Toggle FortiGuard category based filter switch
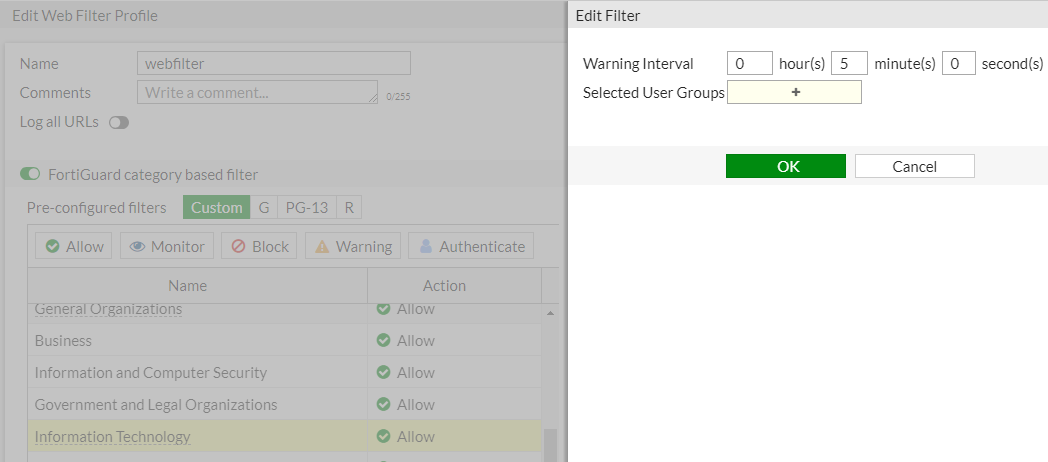 [x=30, y=175]
